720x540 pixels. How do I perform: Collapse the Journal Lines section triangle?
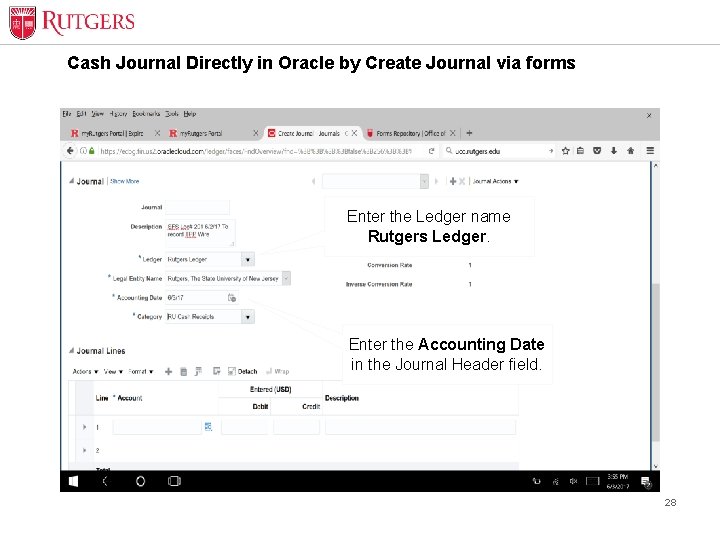[x=72, y=350]
